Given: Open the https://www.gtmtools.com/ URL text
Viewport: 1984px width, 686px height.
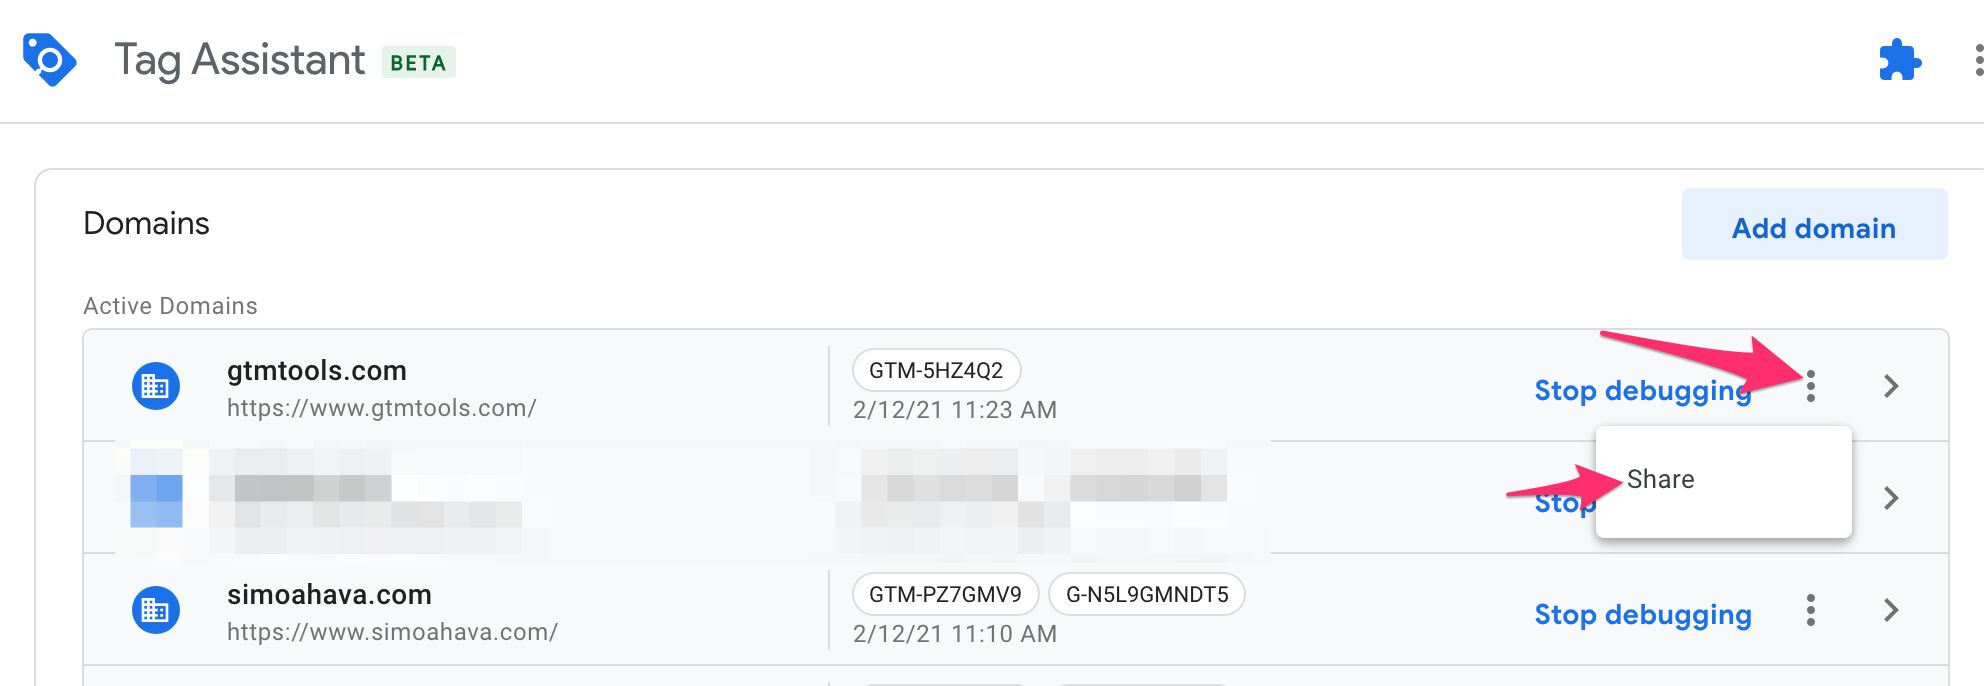Looking at the screenshot, I should point(381,408).
